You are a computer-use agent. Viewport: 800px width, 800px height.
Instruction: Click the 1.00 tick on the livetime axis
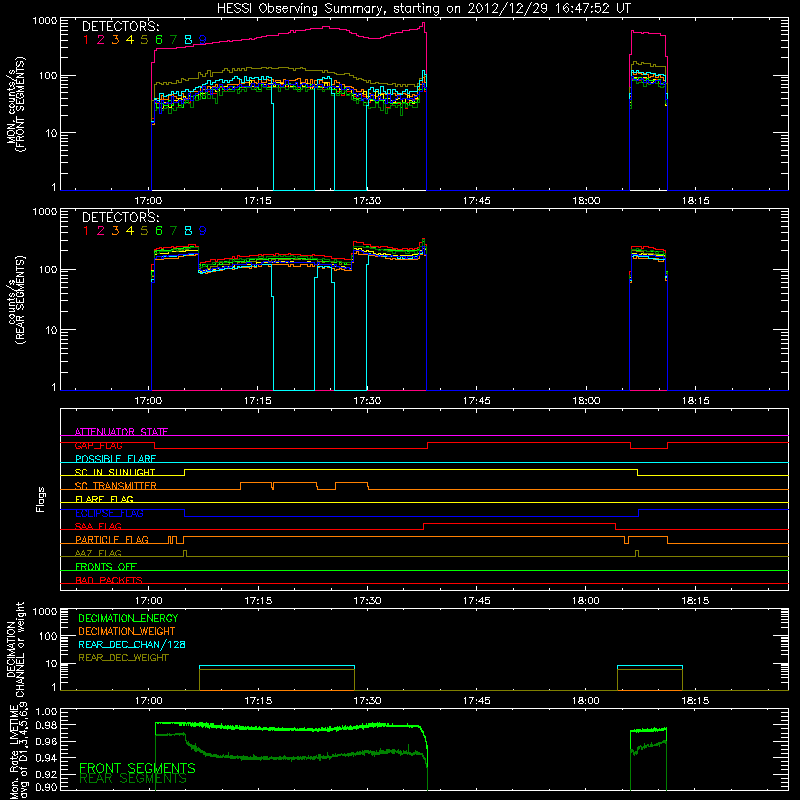[x=46, y=711]
